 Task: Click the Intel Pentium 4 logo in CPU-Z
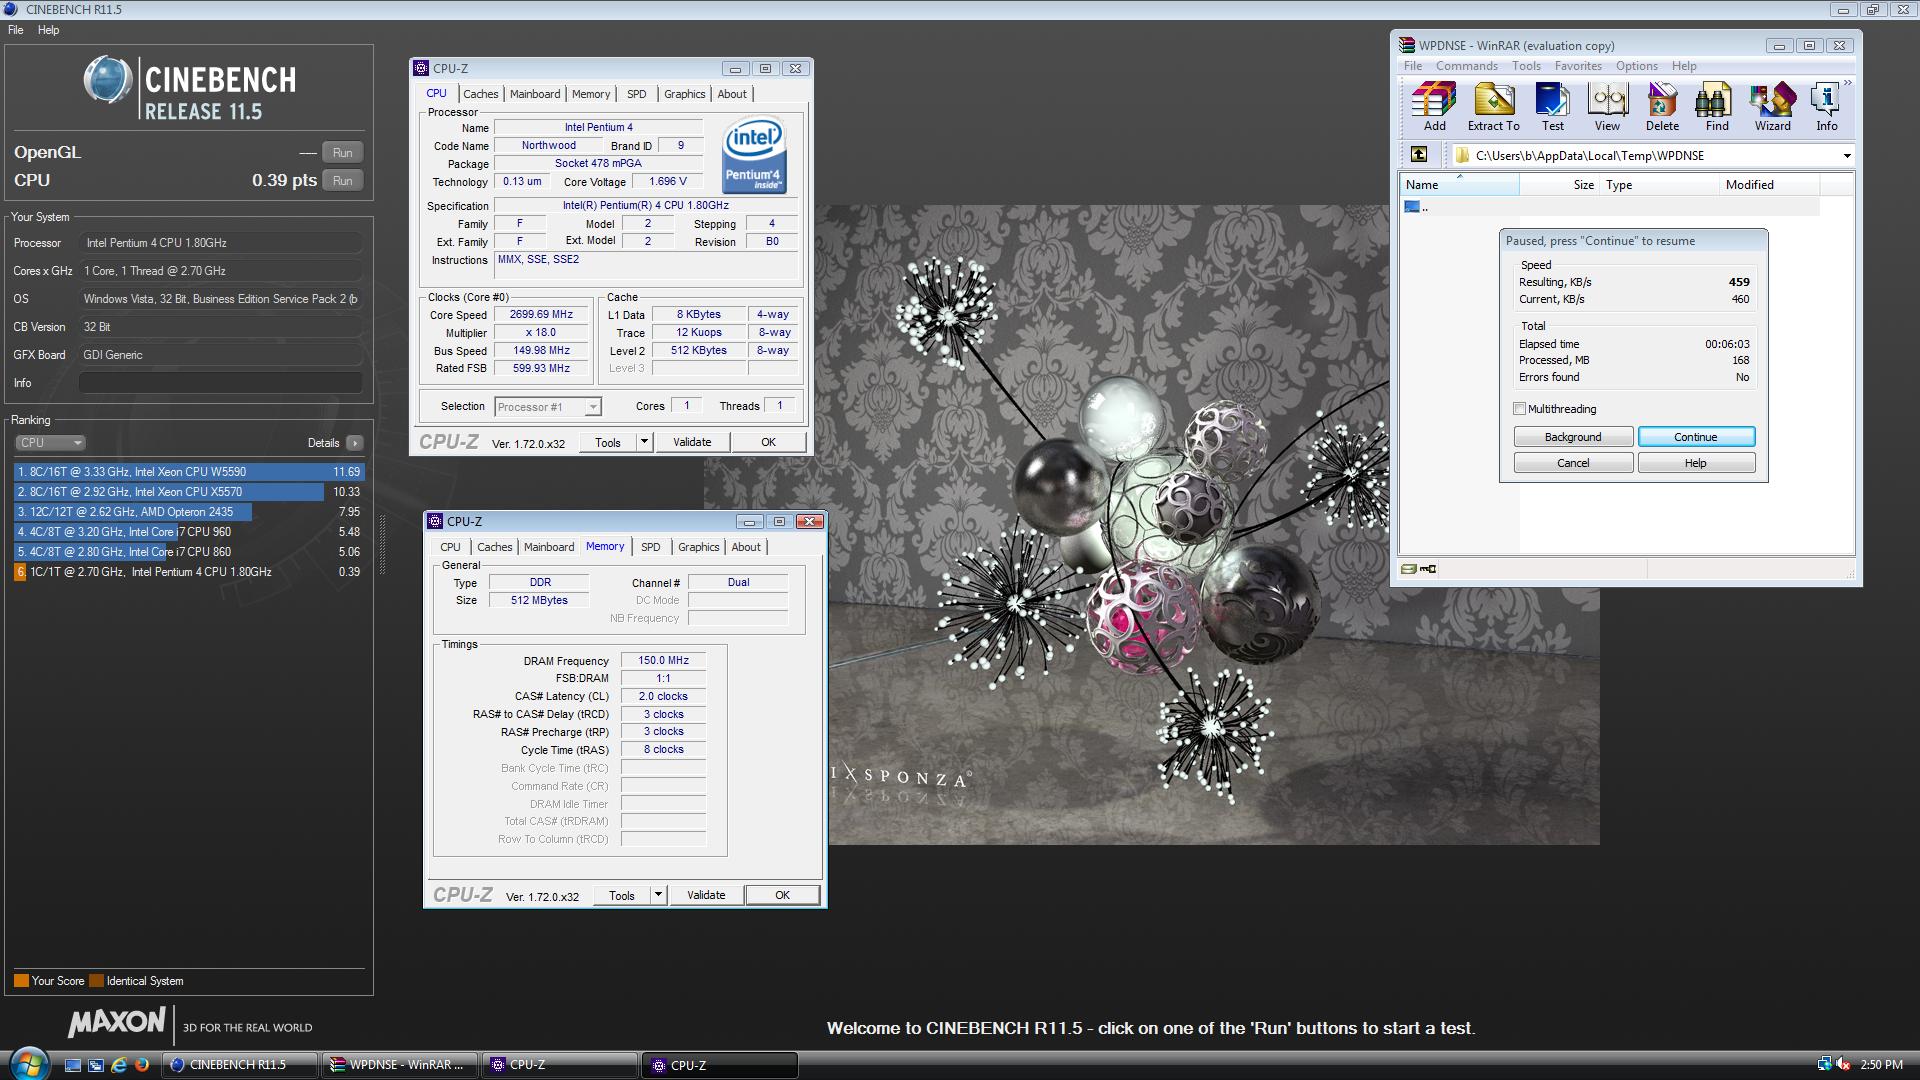tap(754, 157)
